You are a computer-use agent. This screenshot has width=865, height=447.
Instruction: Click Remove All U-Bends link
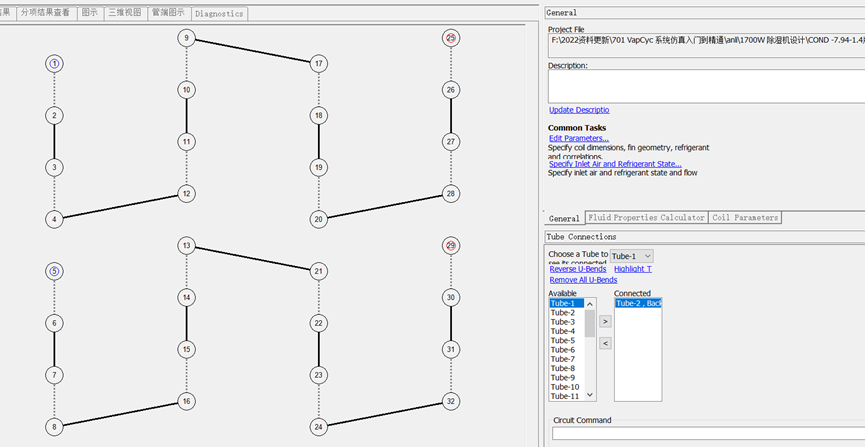[583, 280]
